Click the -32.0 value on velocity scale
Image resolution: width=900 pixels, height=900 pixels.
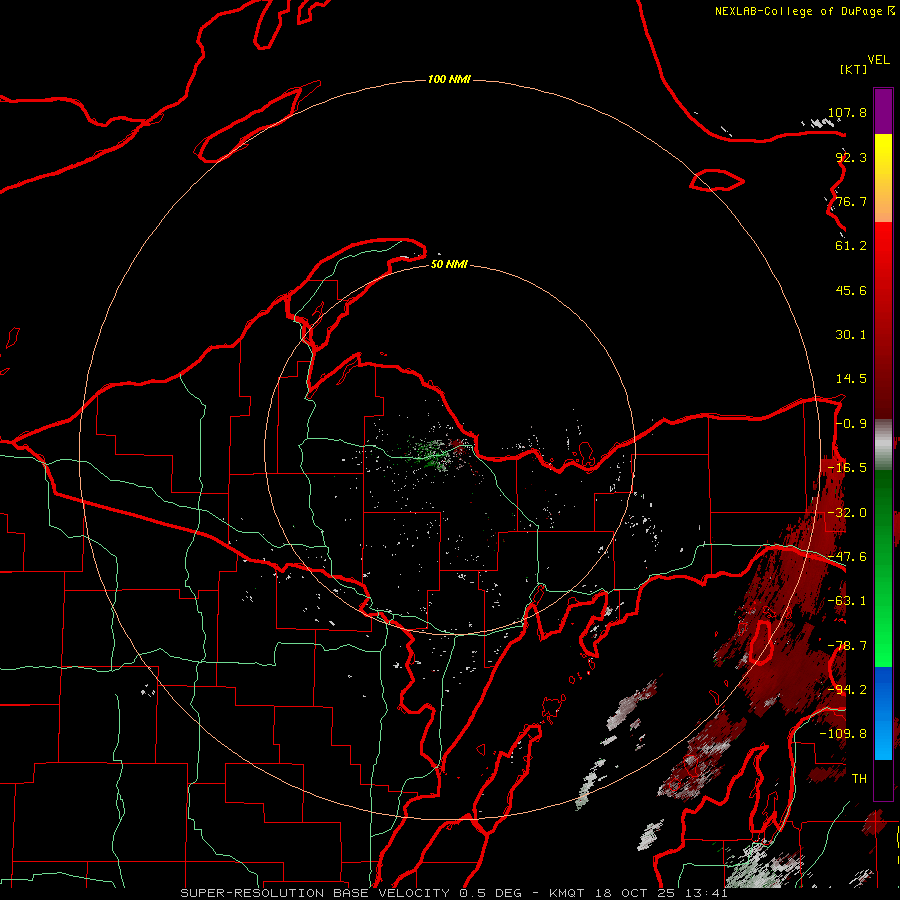click(x=847, y=513)
